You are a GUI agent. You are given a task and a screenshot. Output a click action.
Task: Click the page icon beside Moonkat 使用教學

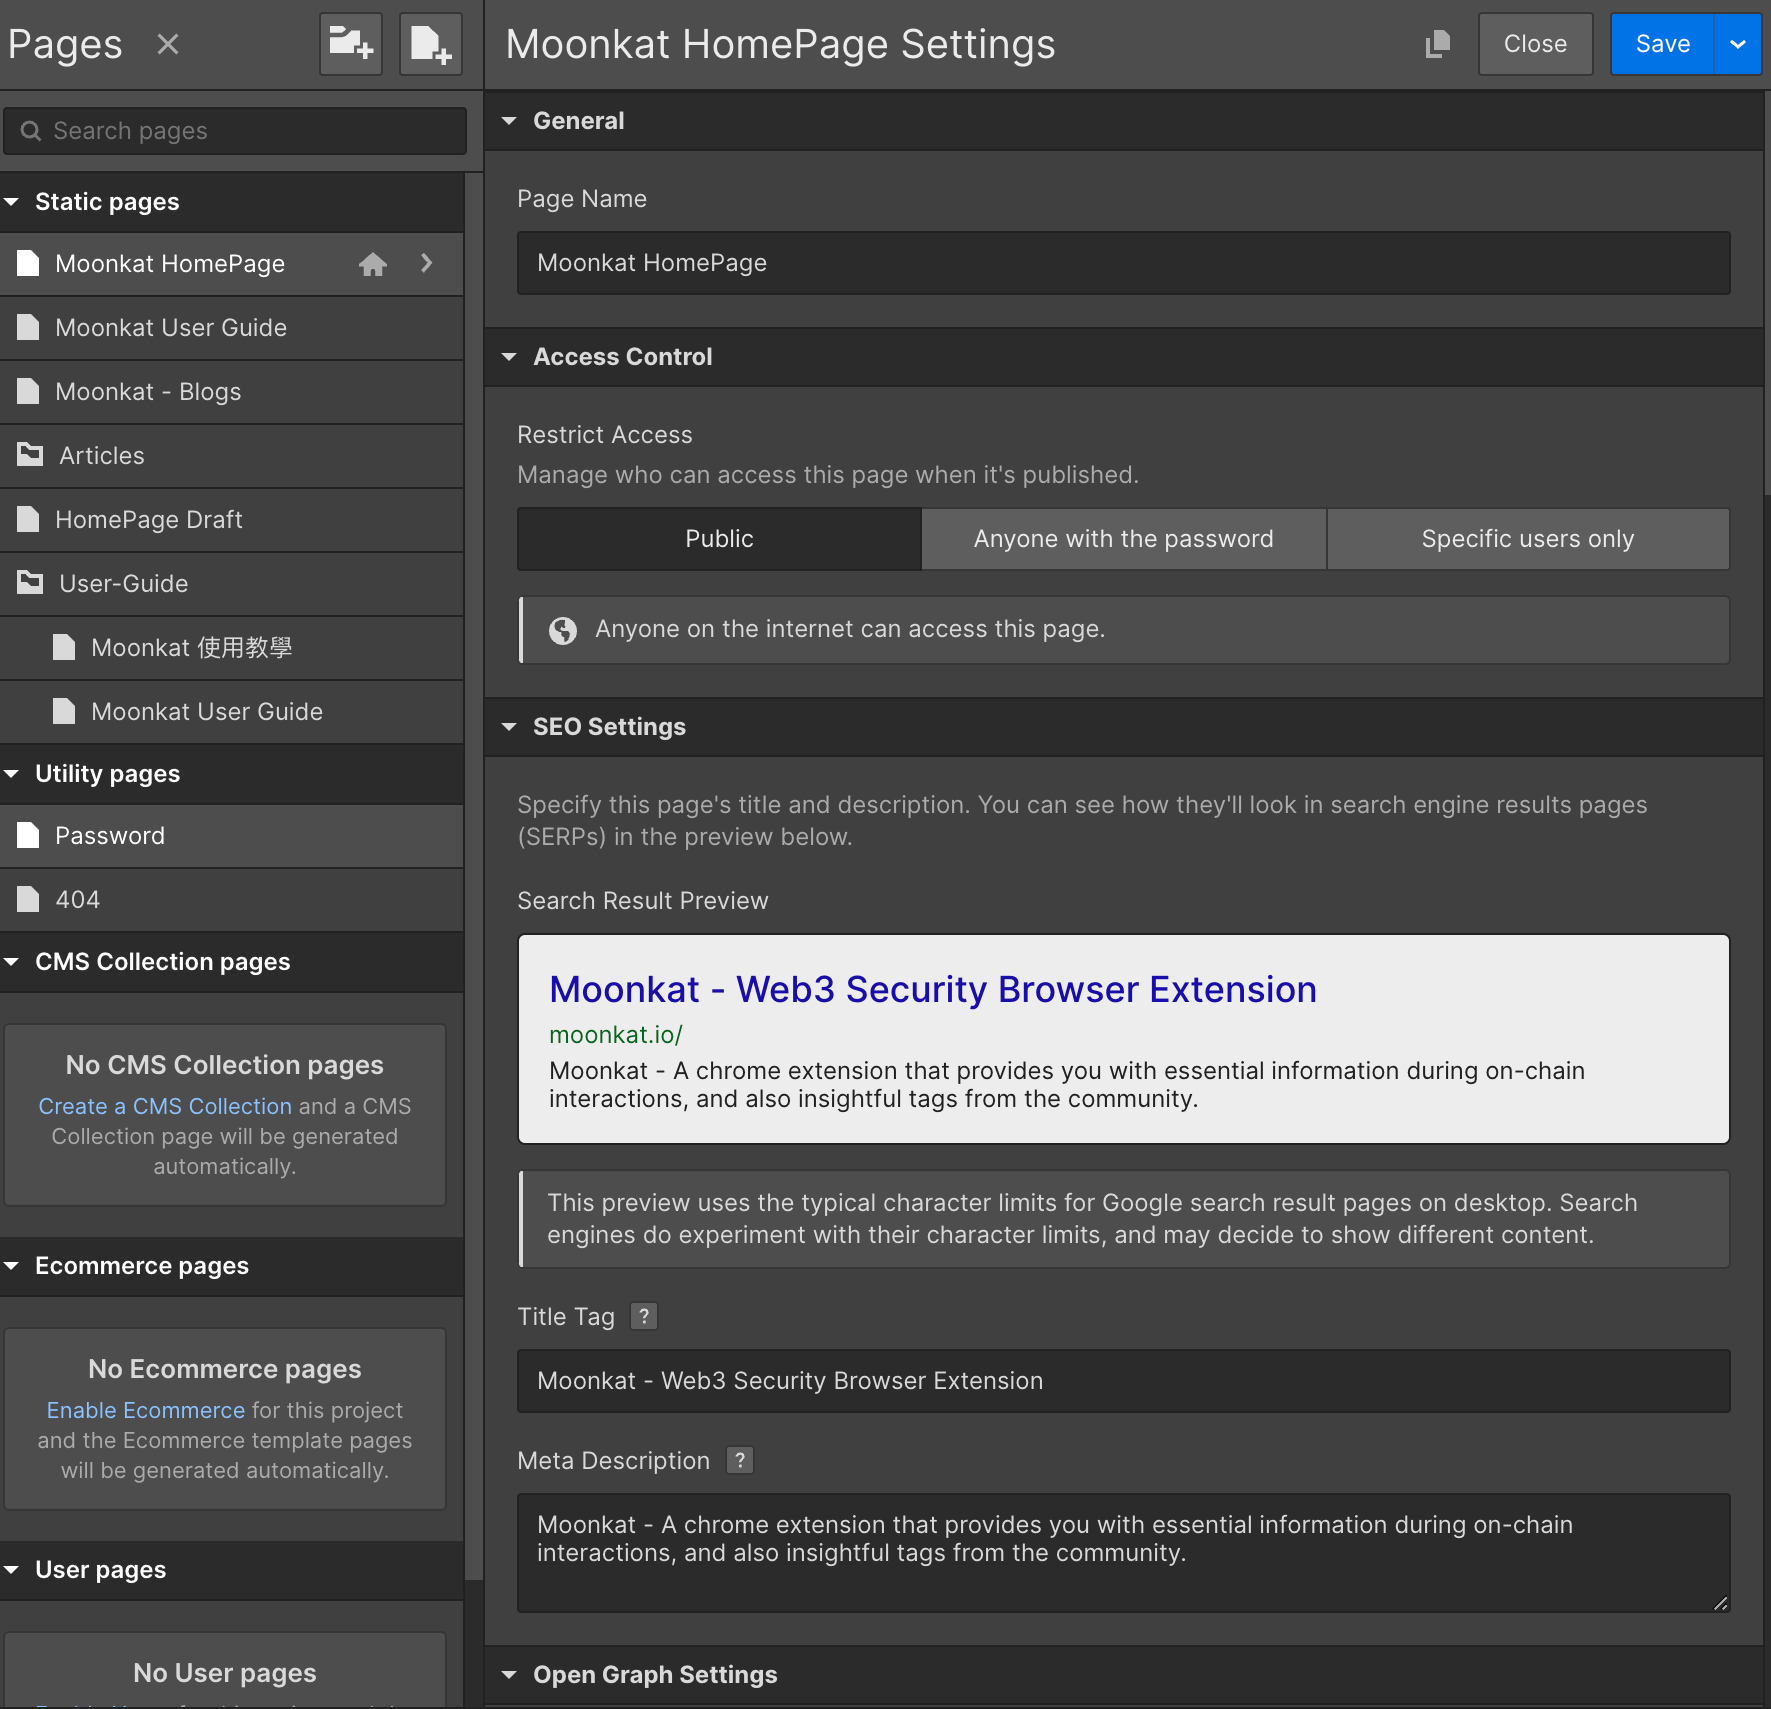64,647
